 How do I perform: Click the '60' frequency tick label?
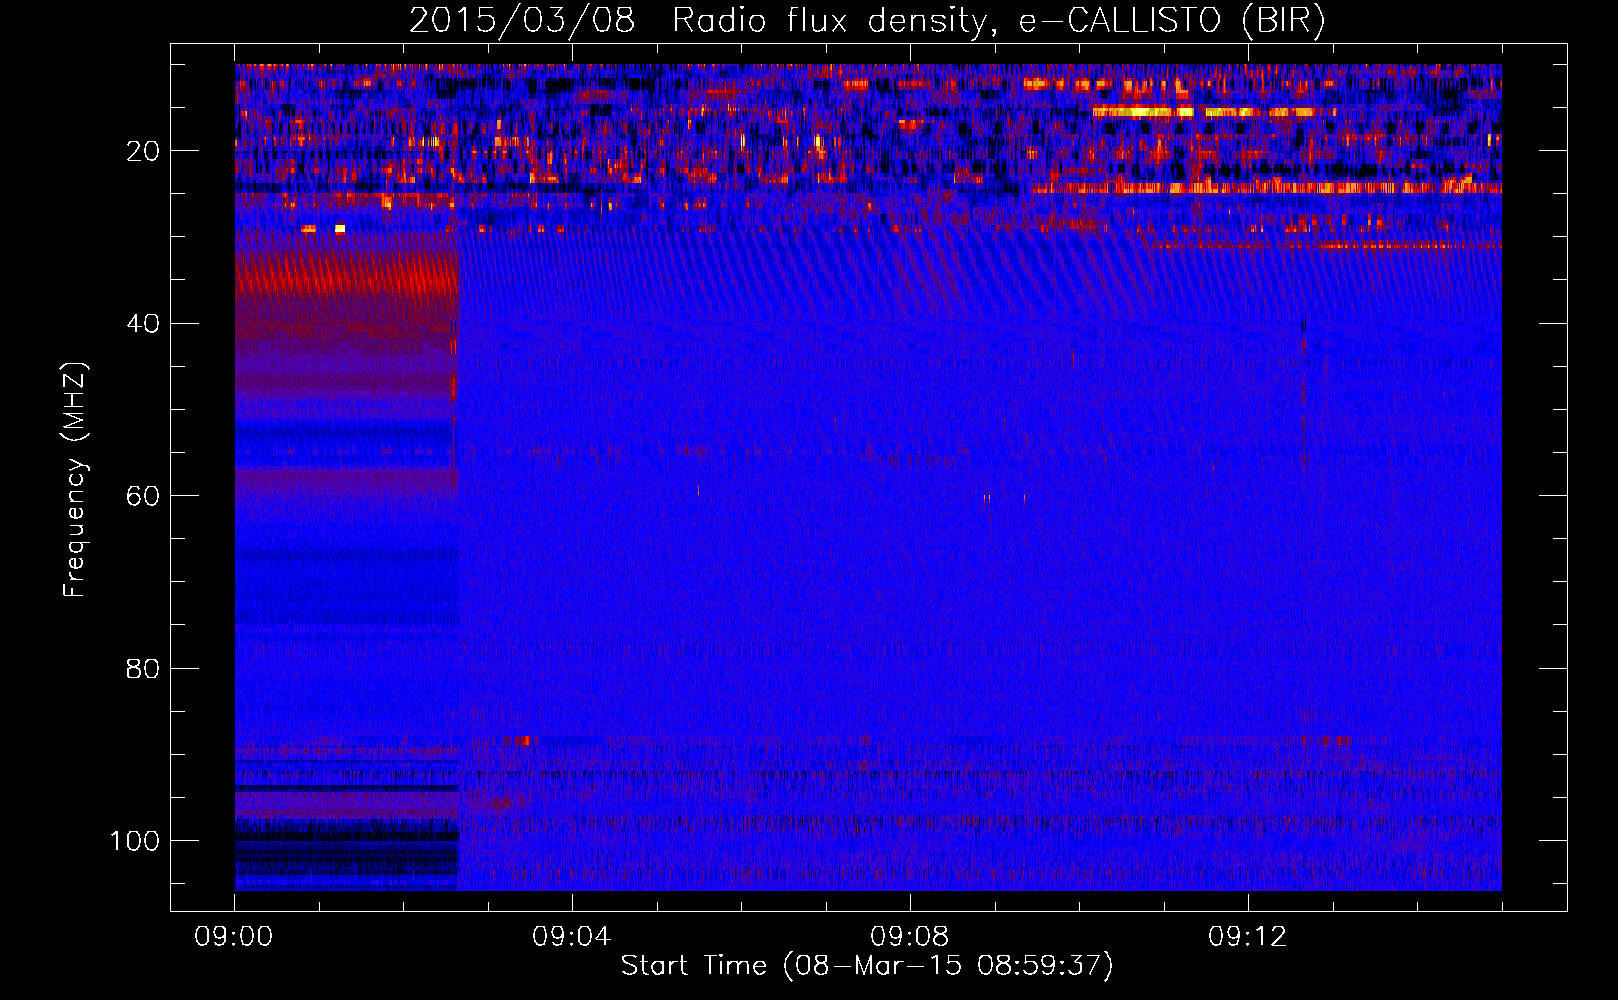(x=143, y=496)
